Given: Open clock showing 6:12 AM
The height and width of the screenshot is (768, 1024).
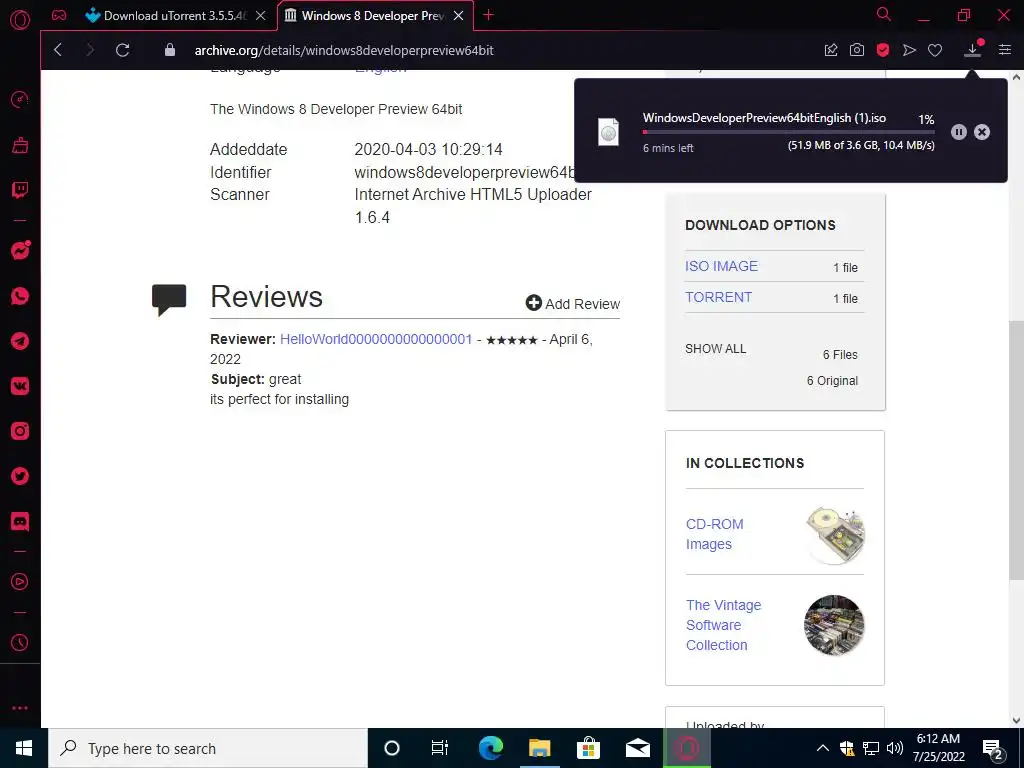Looking at the screenshot, I should 938,748.
